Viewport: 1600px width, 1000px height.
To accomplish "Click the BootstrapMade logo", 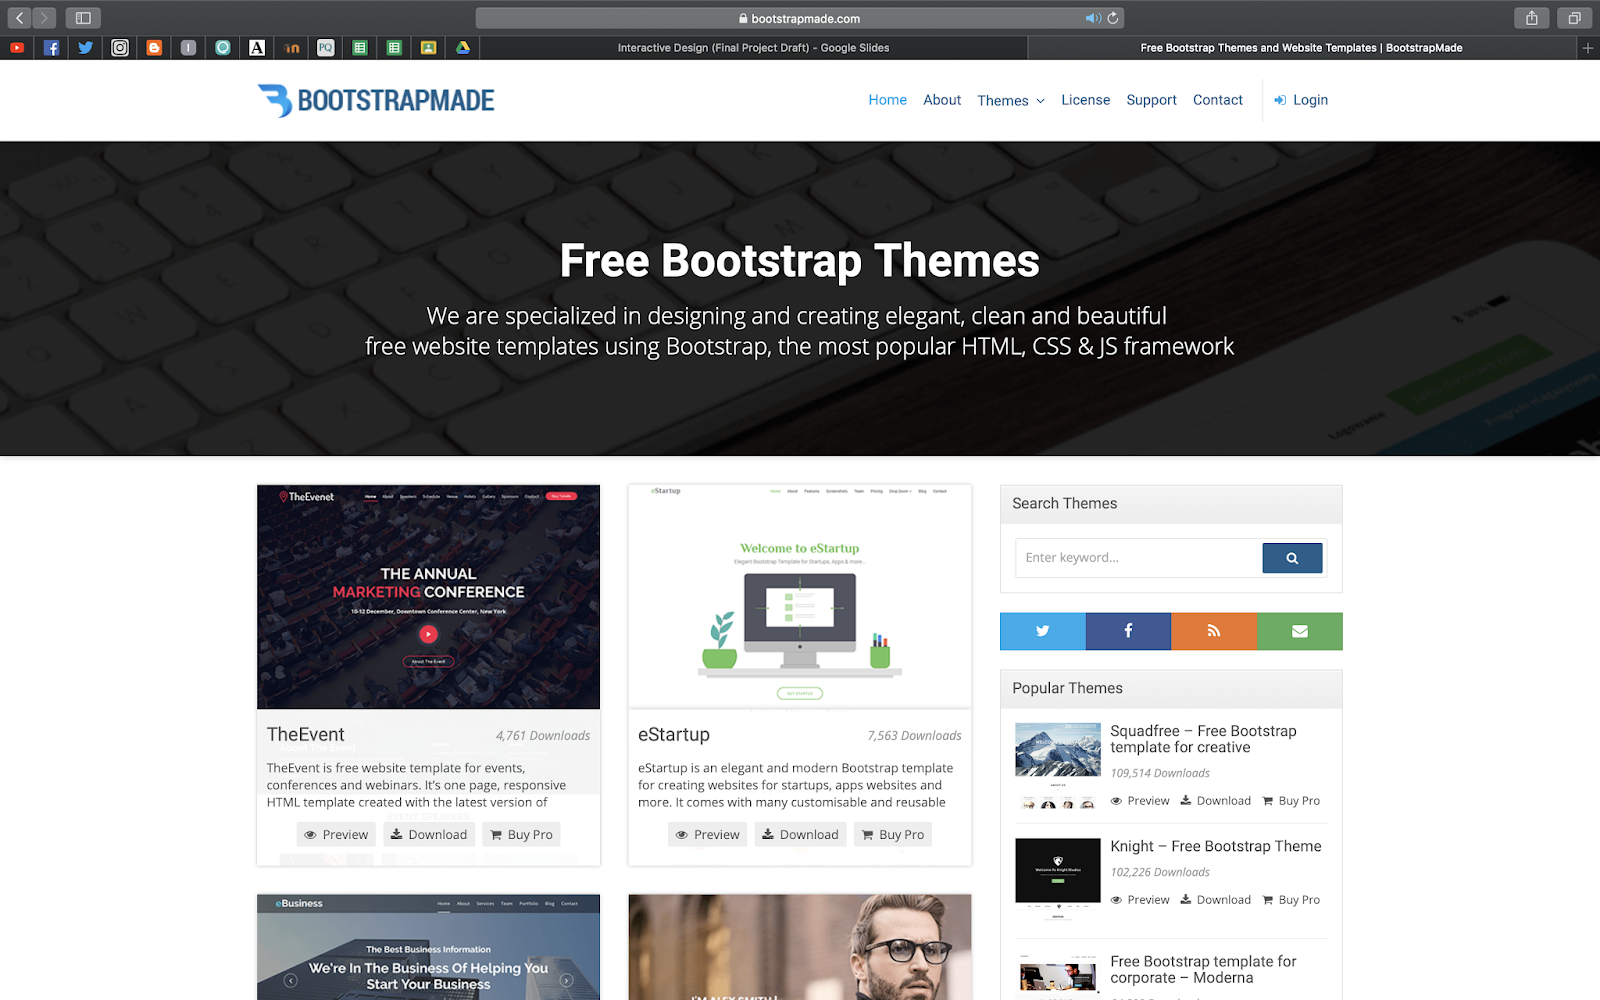I will click(x=376, y=100).
